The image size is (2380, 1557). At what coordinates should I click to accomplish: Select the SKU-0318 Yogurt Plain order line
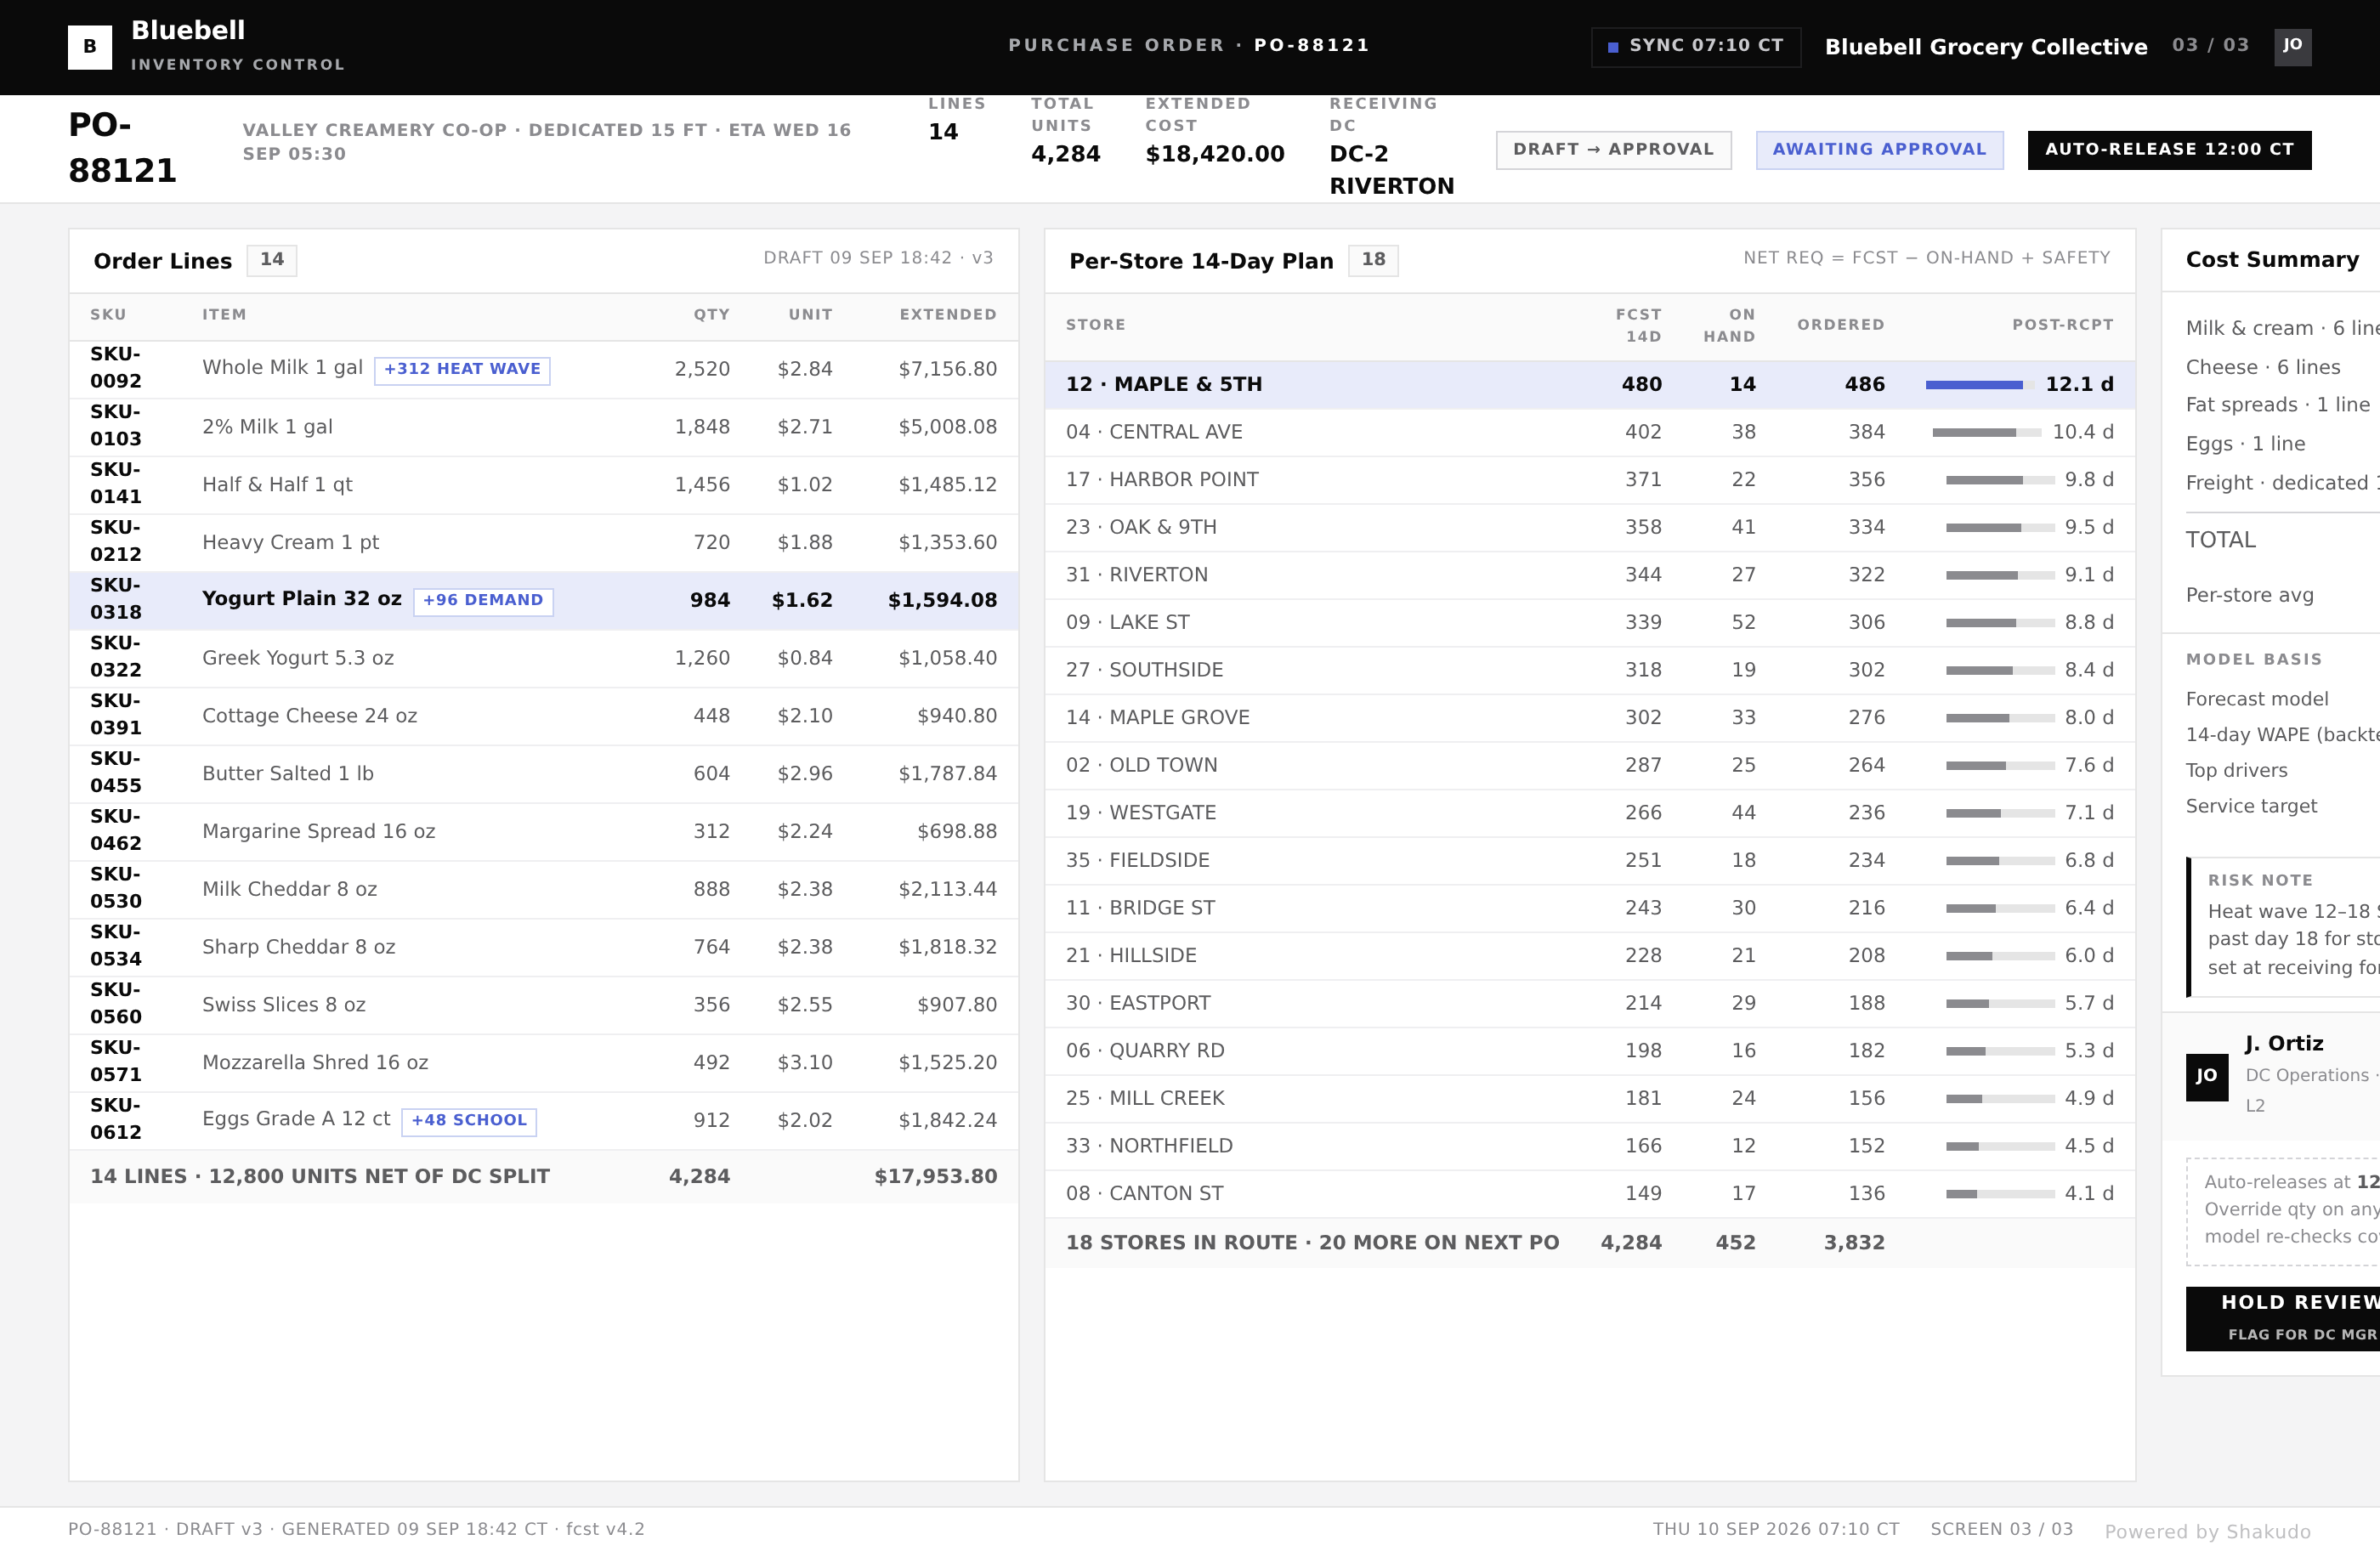tap(544, 600)
